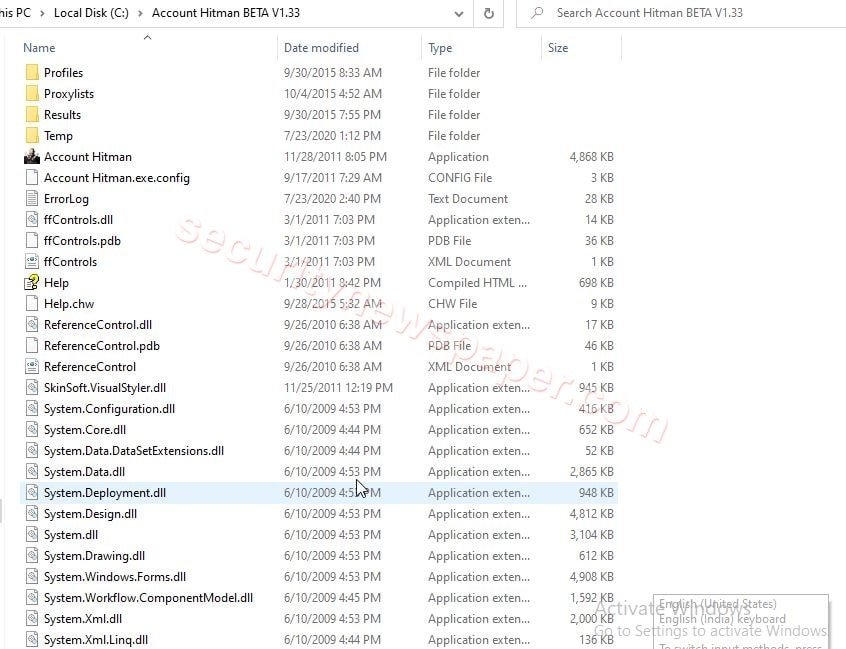Select the System.Workflow.ComponentModel.dll file name
The height and width of the screenshot is (649, 846).
pyautogui.click(x=148, y=598)
